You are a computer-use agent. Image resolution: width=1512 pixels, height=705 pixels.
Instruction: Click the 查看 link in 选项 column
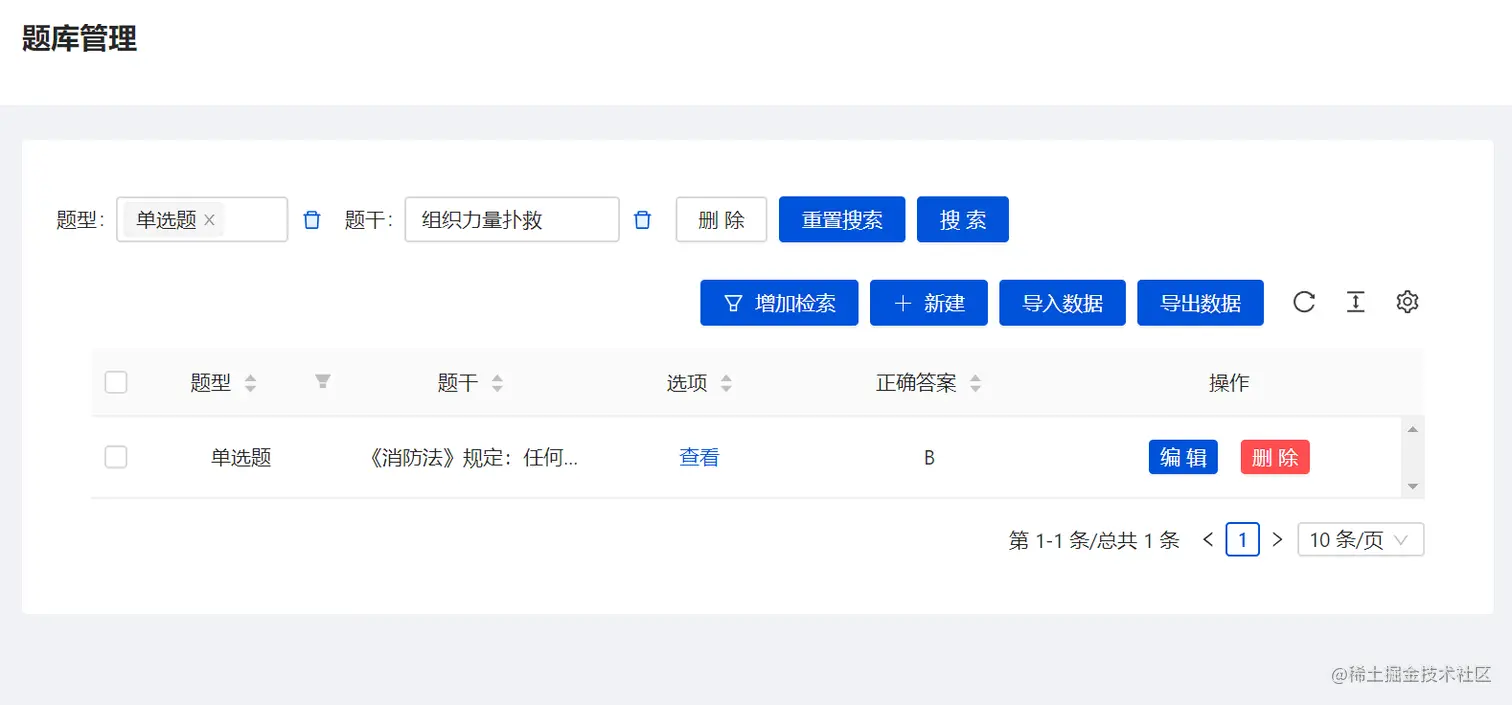point(699,458)
